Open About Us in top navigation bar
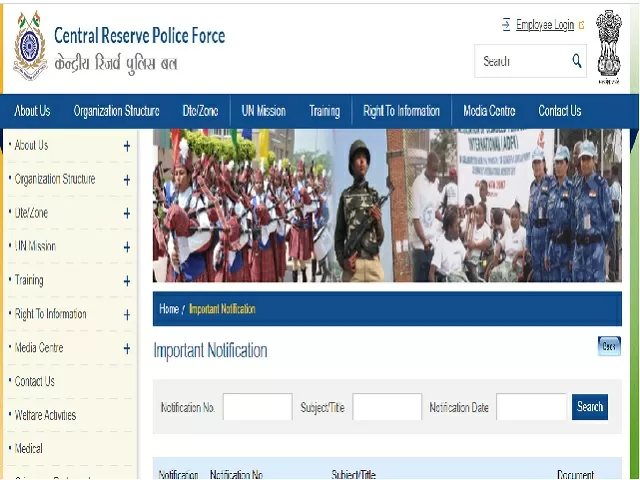 click(32, 111)
